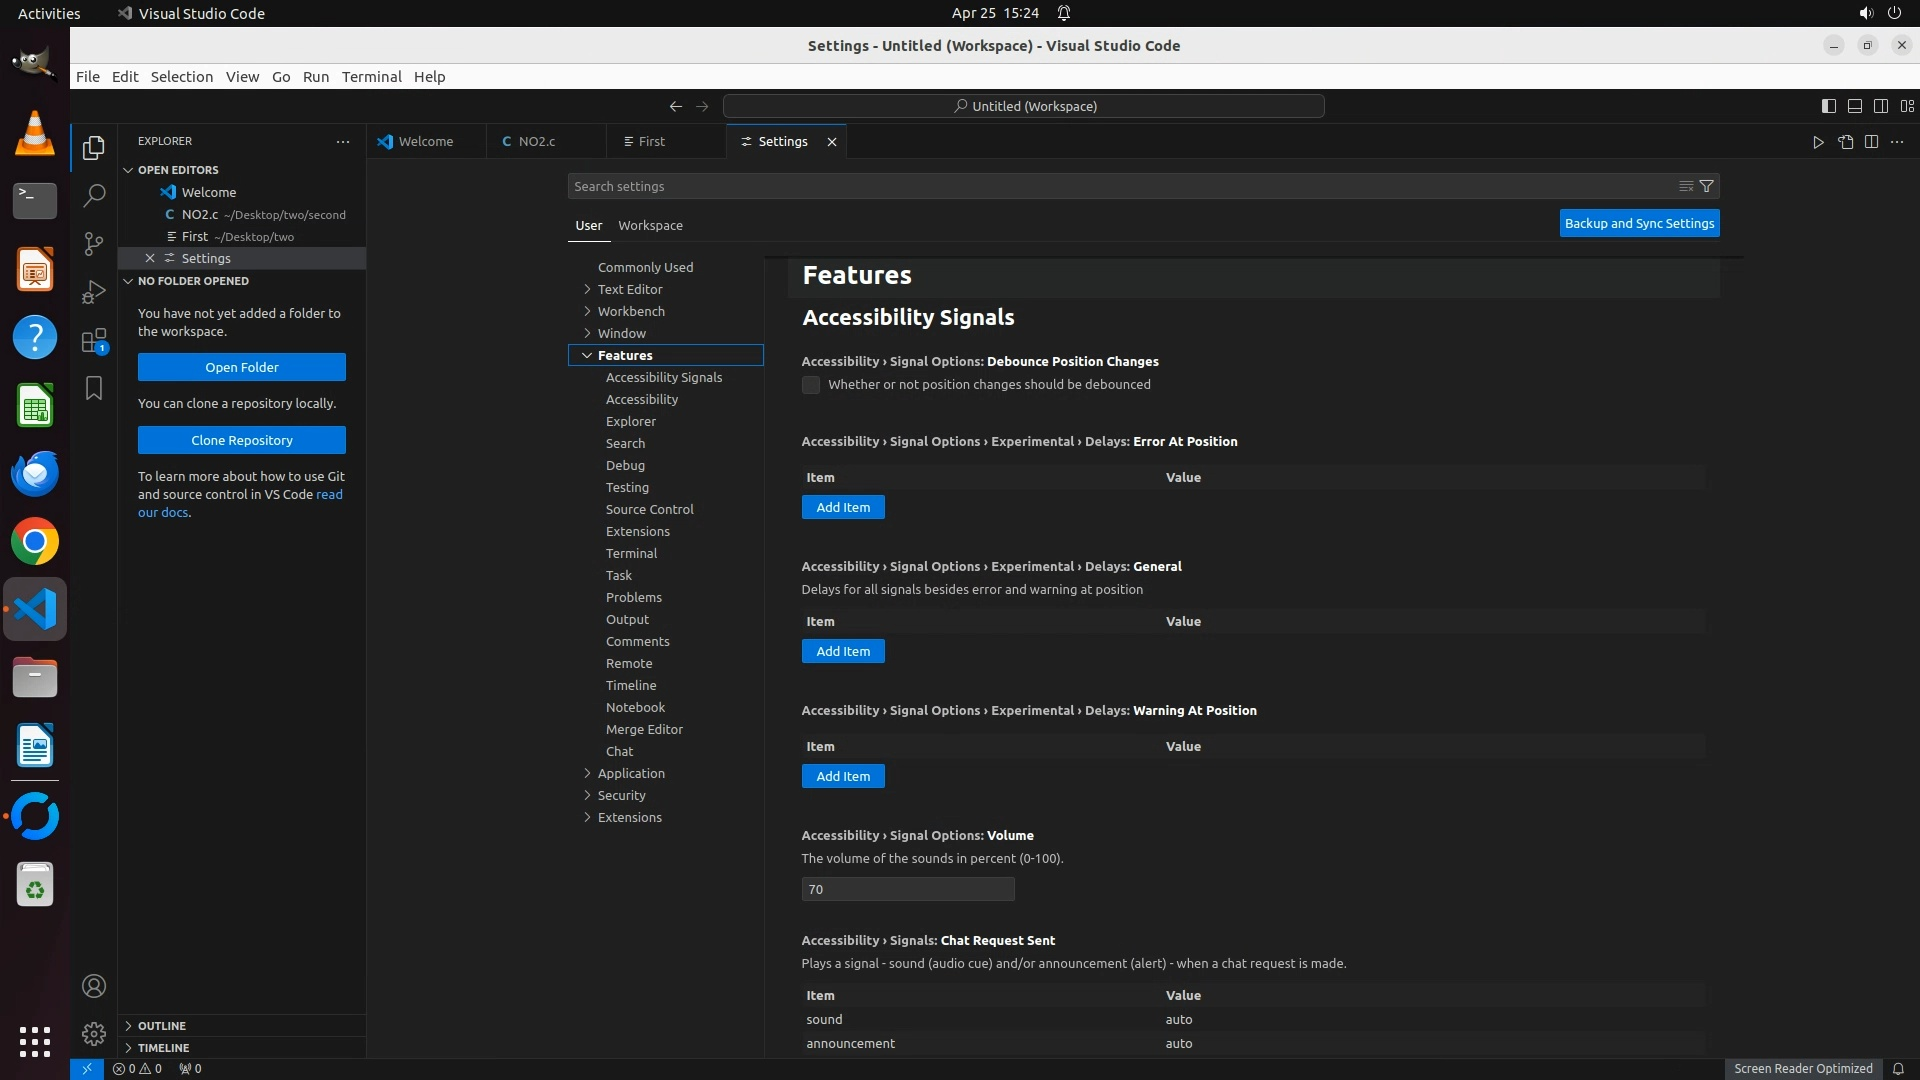Open the Search view in activity bar

click(x=94, y=196)
